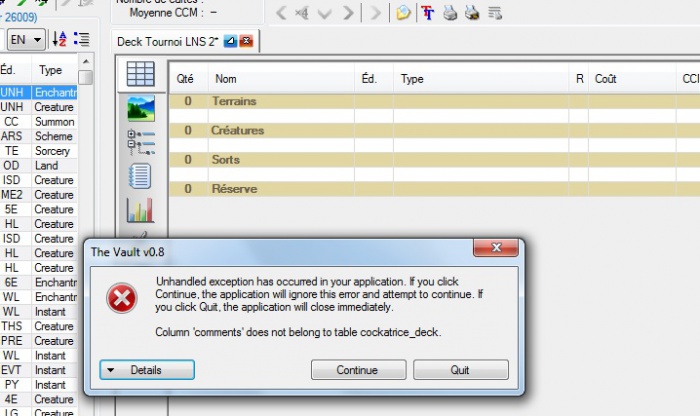
Task: Click the Continue button in error dialog
Action: pyautogui.click(x=358, y=370)
